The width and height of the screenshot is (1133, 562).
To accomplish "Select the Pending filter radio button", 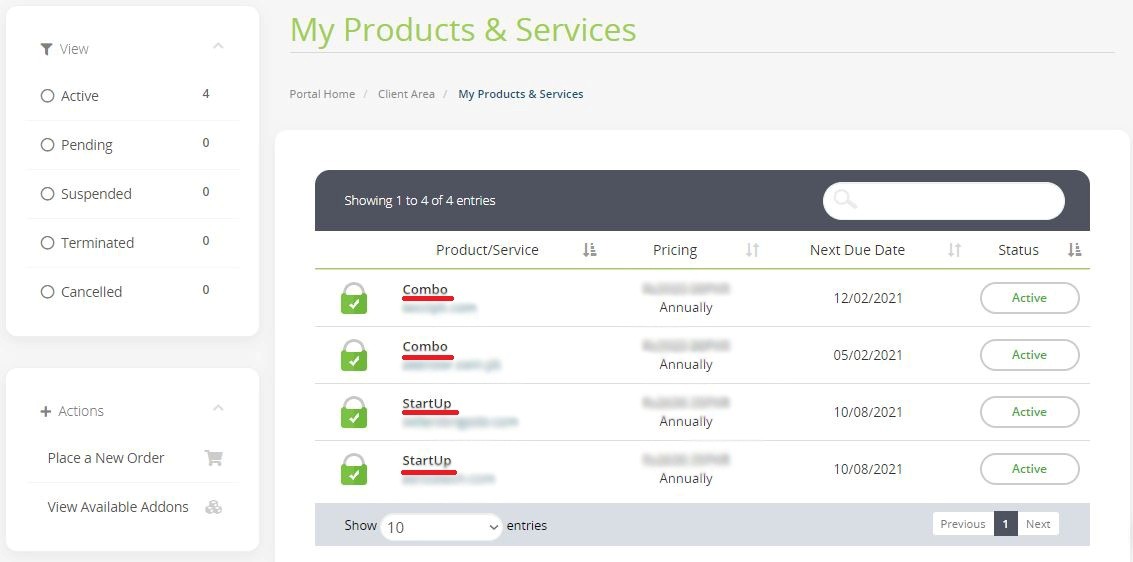I will click(47, 145).
